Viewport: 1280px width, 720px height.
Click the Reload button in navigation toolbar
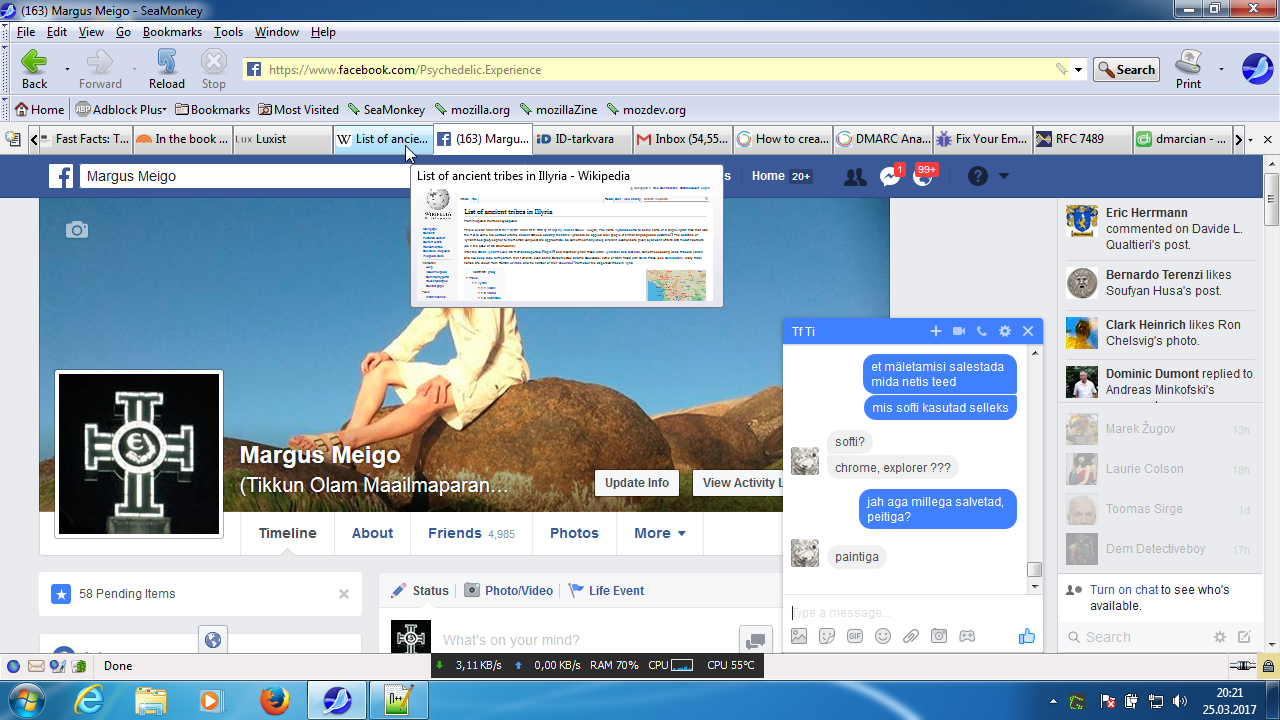click(166, 69)
